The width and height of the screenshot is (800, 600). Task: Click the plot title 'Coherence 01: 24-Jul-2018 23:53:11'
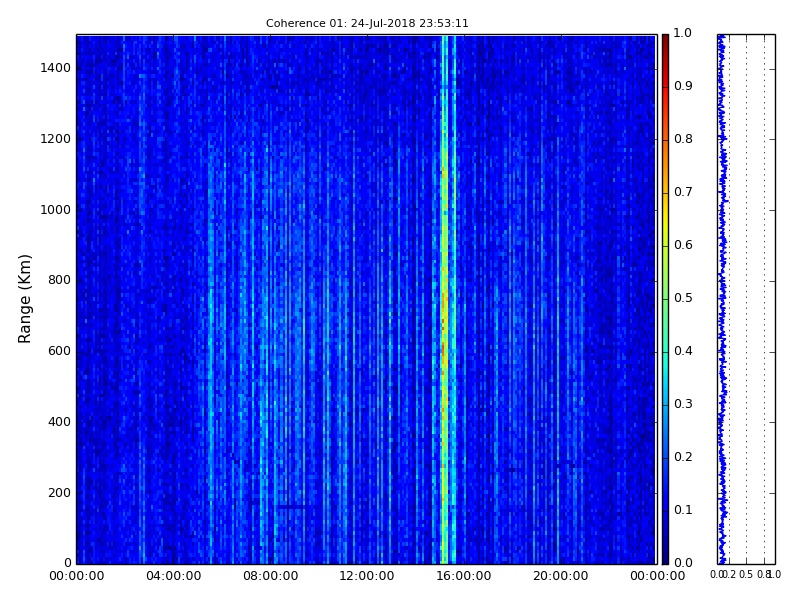click(x=367, y=23)
